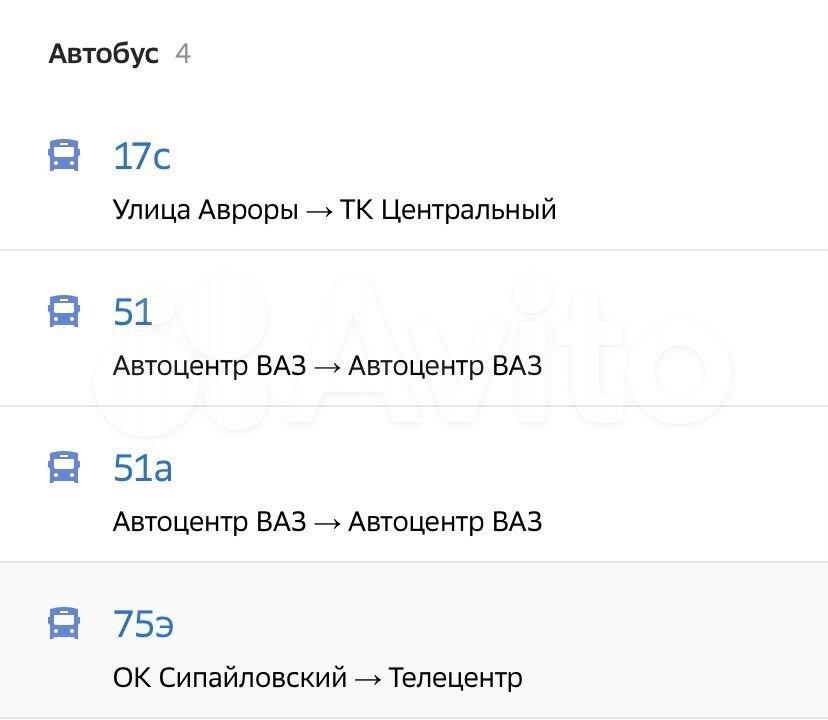Click the Телецентр destination text

tap(455, 678)
